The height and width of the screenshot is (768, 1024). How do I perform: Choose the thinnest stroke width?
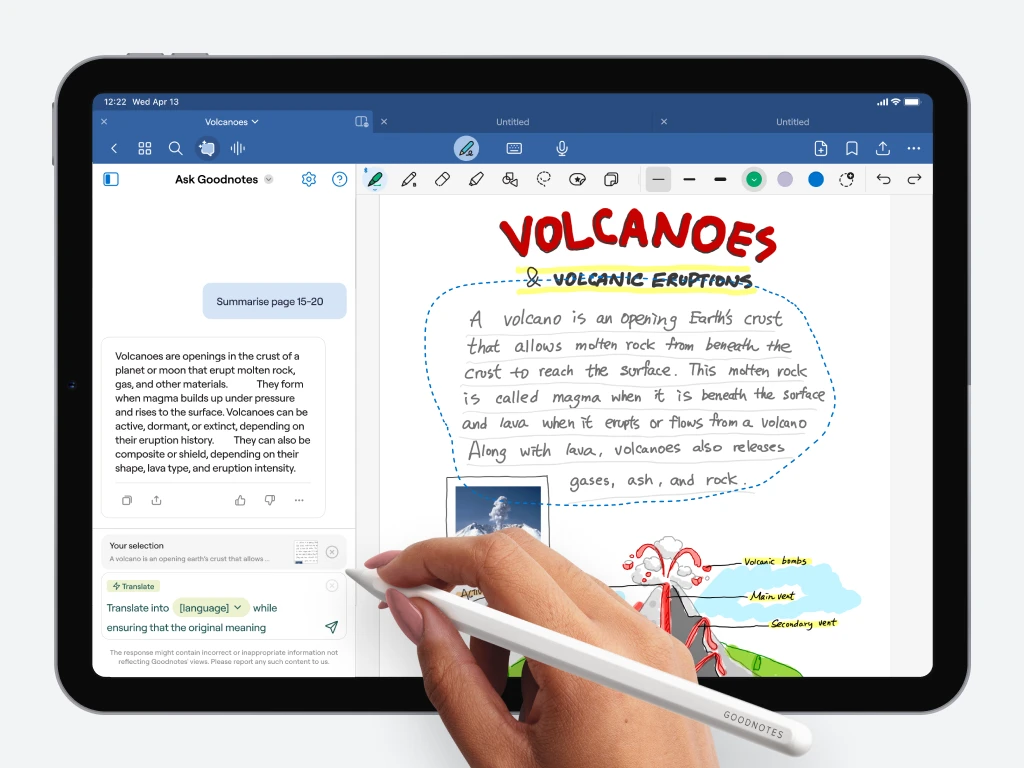658,179
